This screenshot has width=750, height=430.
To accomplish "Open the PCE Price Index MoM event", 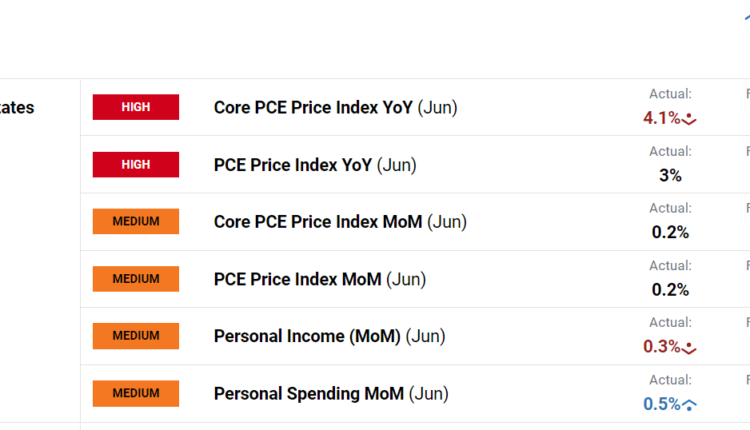I will pyautogui.click(x=320, y=279).
